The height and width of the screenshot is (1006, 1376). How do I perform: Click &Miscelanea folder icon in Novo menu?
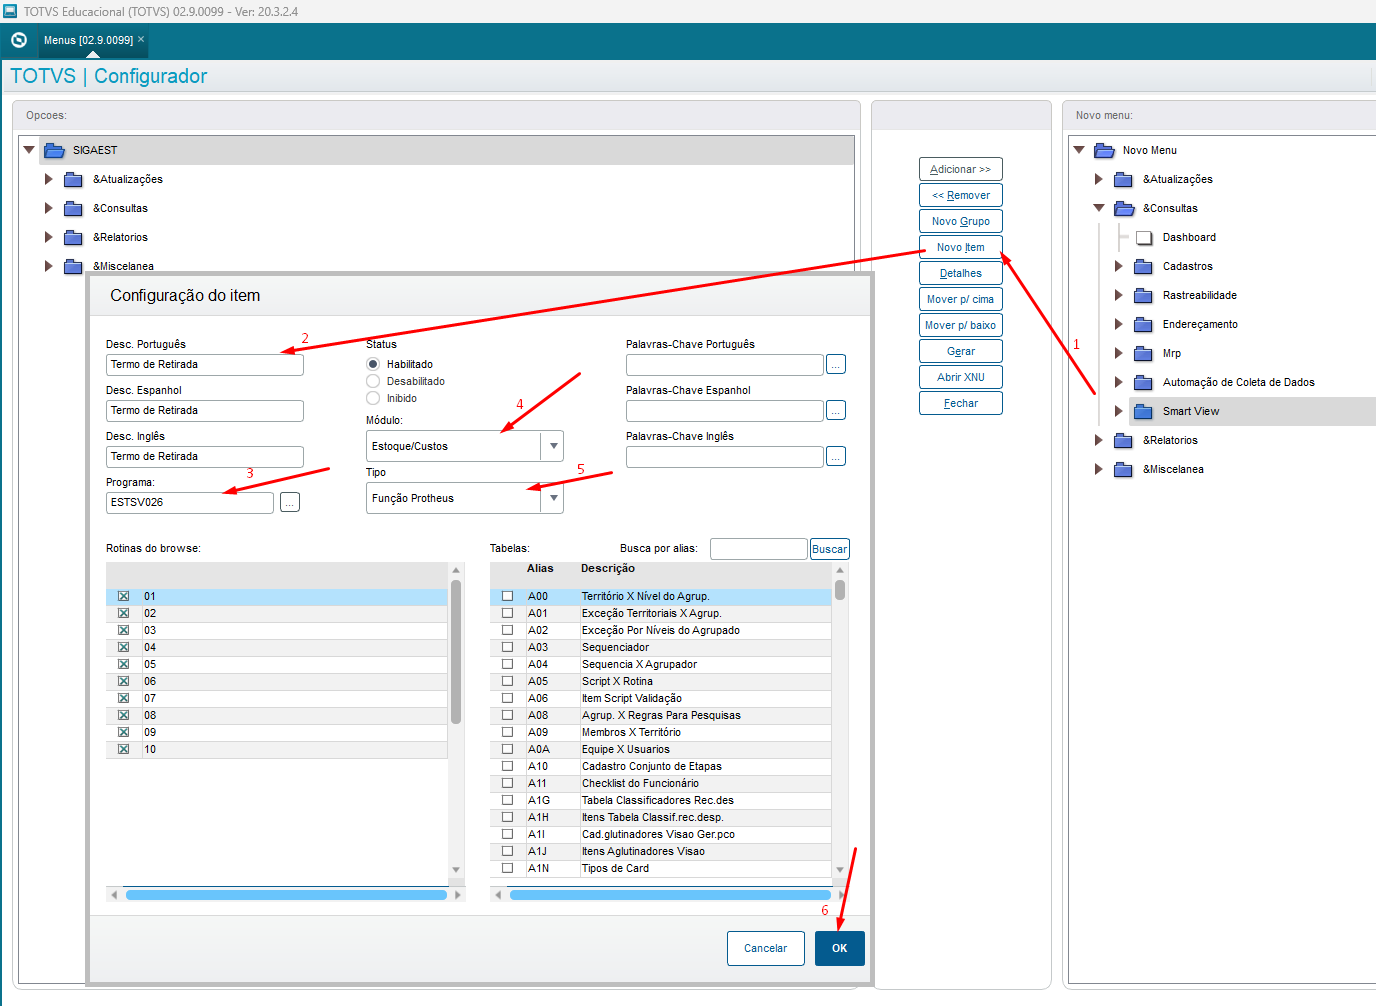coord(1124,469)
